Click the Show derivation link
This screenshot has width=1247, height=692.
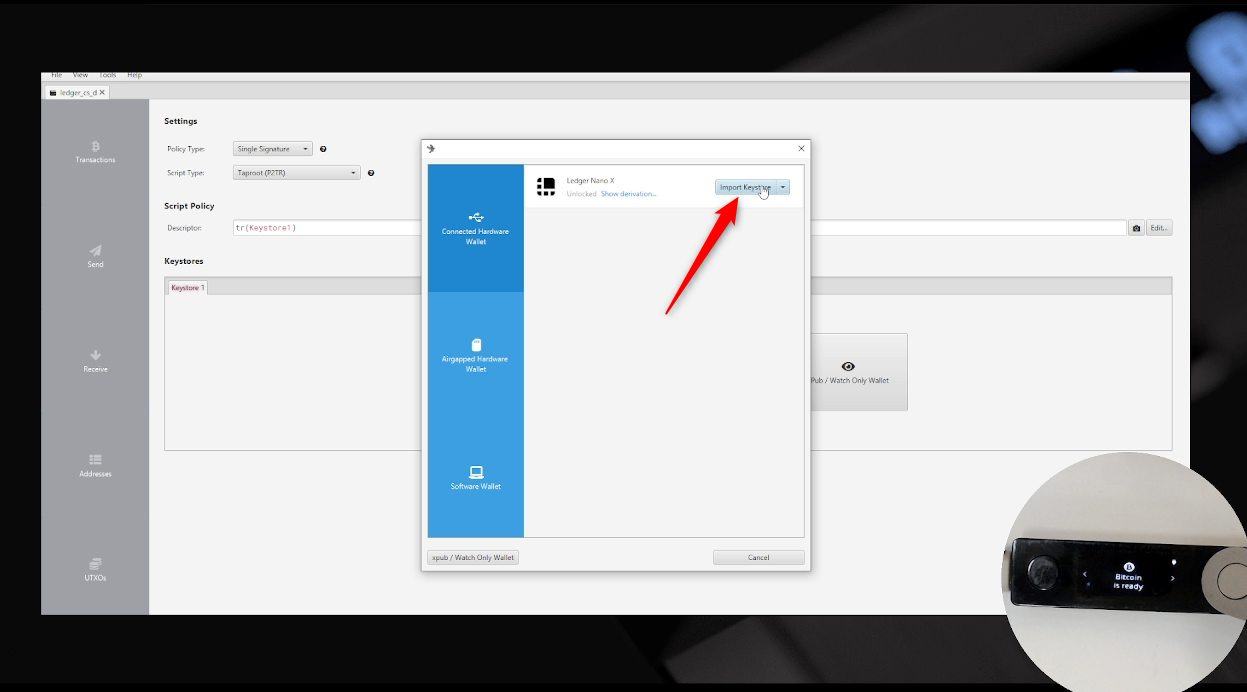[x=628, y=194]
